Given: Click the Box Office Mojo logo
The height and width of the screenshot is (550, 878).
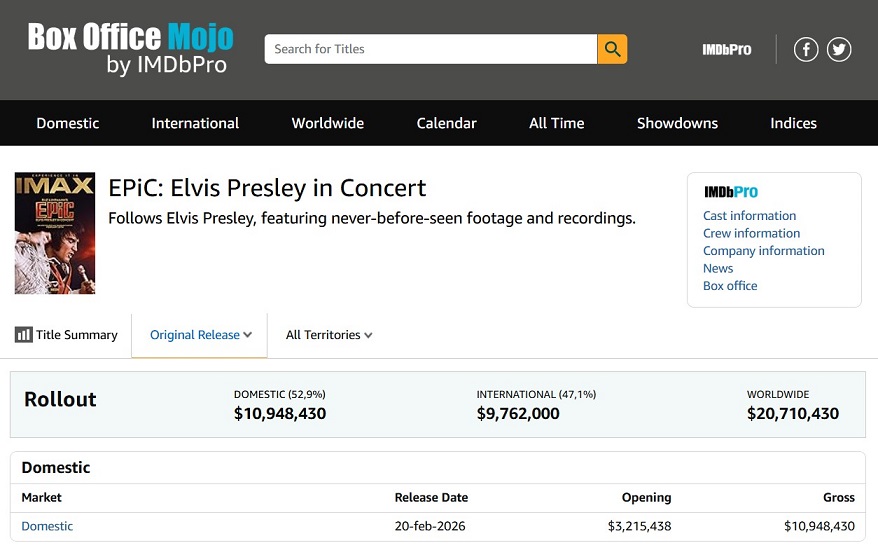Looking at the screenshot, I should coord(130,49).
